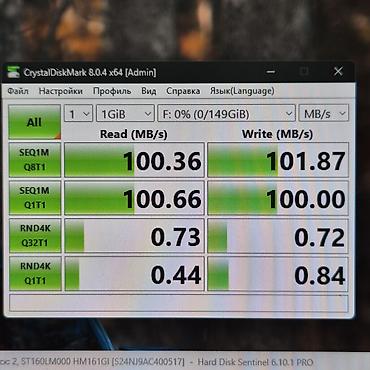Click the CrystalDiskMark app icon in title bar

(13, 72)
